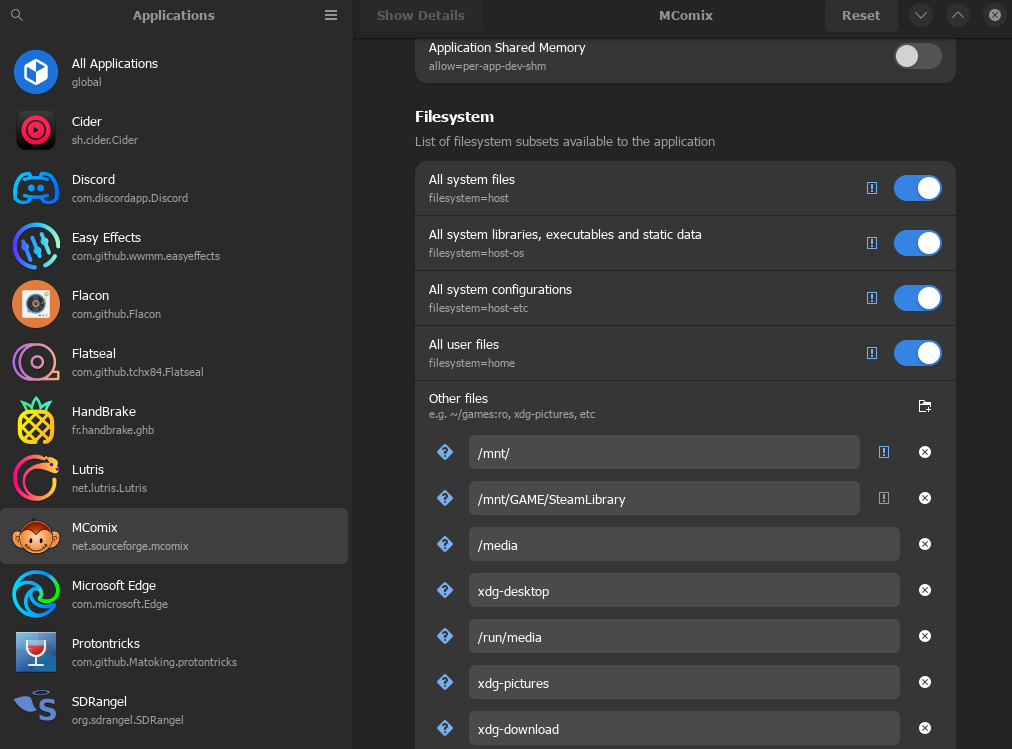Click warning icon next to All system files
Screen dimensions: 1012x749
pos(872,188)
